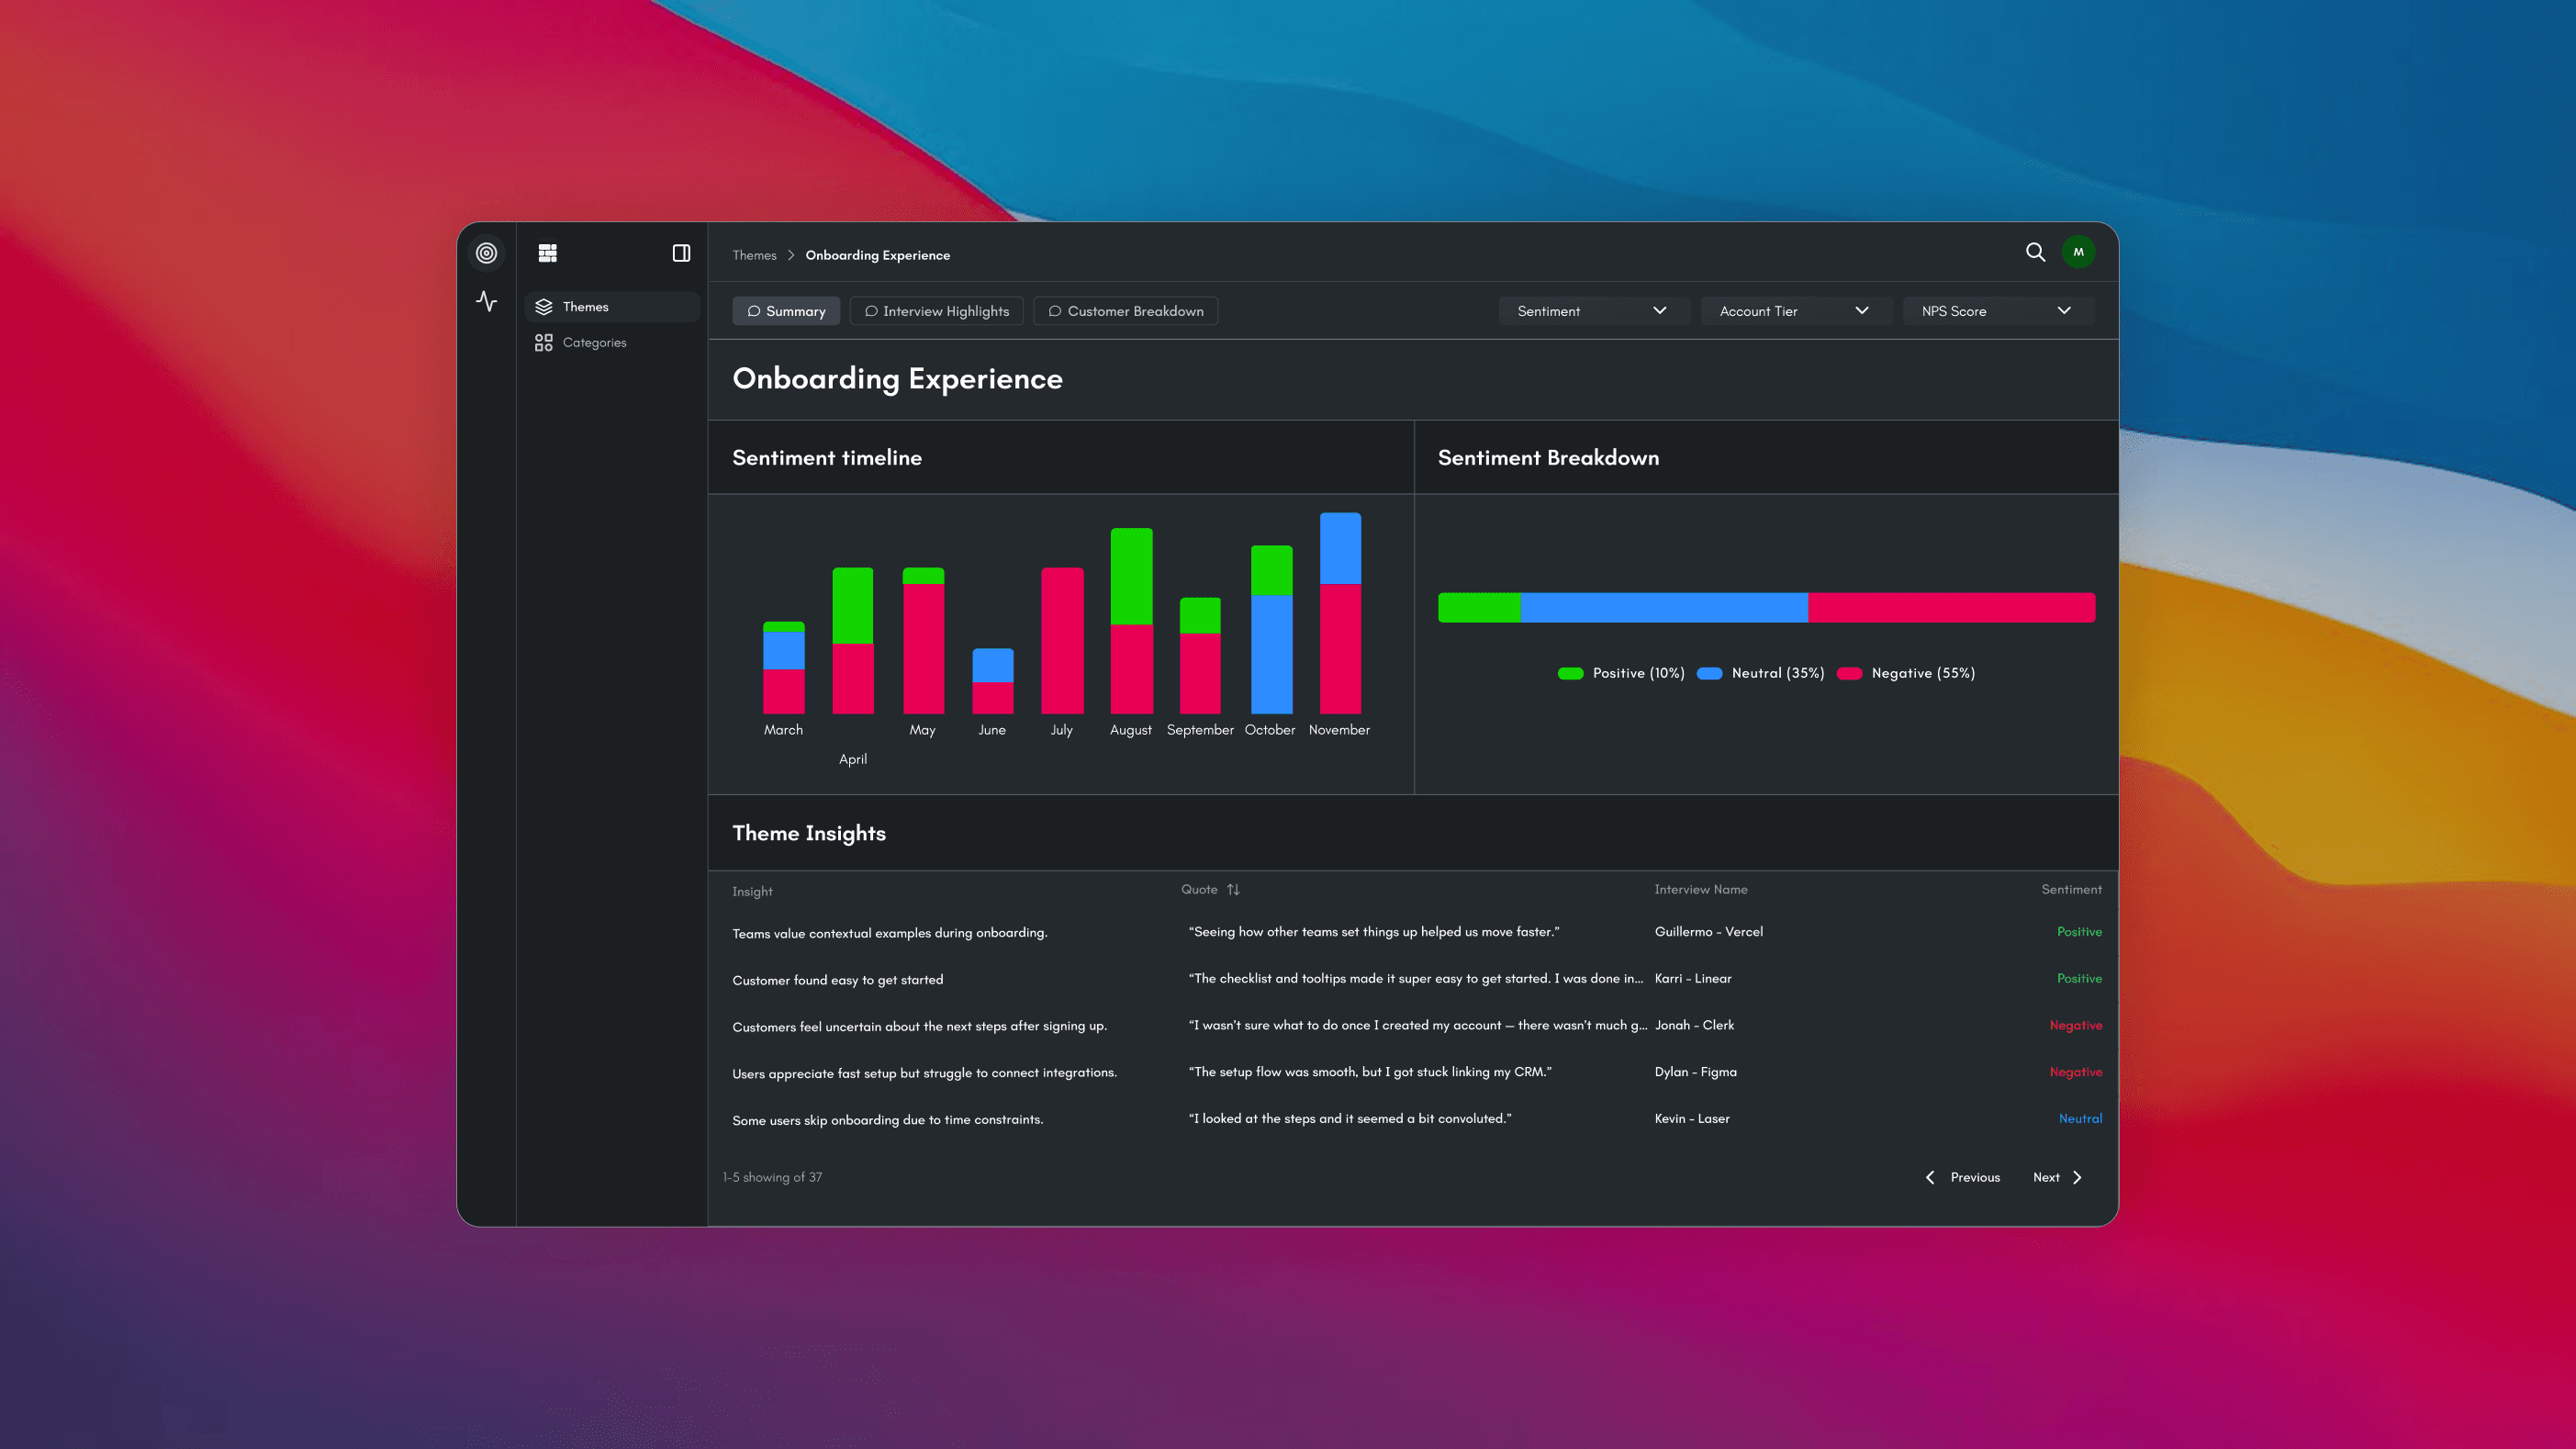Click the green M user avatar
Viewport: 2576px width, 1449px height.
coord(2078,252)
